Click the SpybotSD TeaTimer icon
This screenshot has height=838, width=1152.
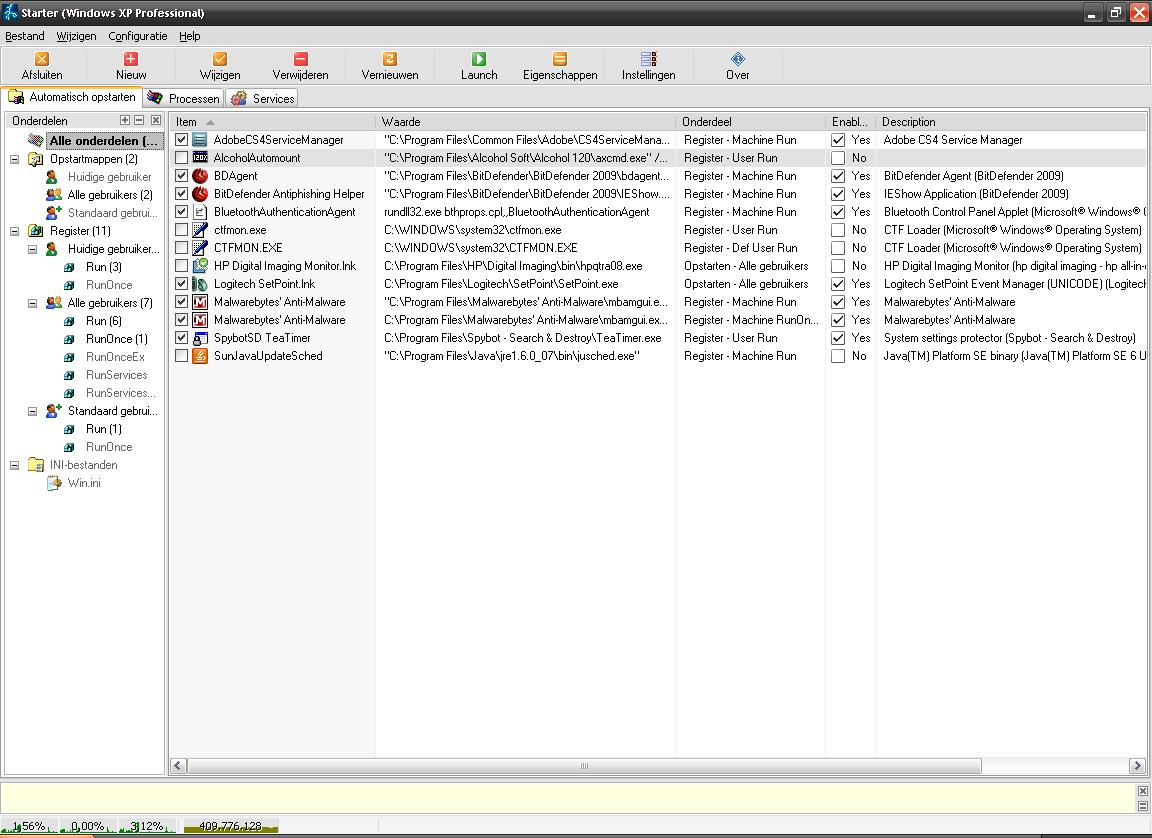click(200, 338)
